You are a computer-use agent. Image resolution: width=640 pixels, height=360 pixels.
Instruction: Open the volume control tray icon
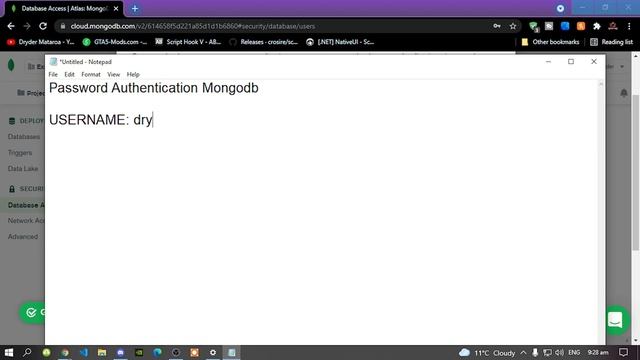coord(560,353)
